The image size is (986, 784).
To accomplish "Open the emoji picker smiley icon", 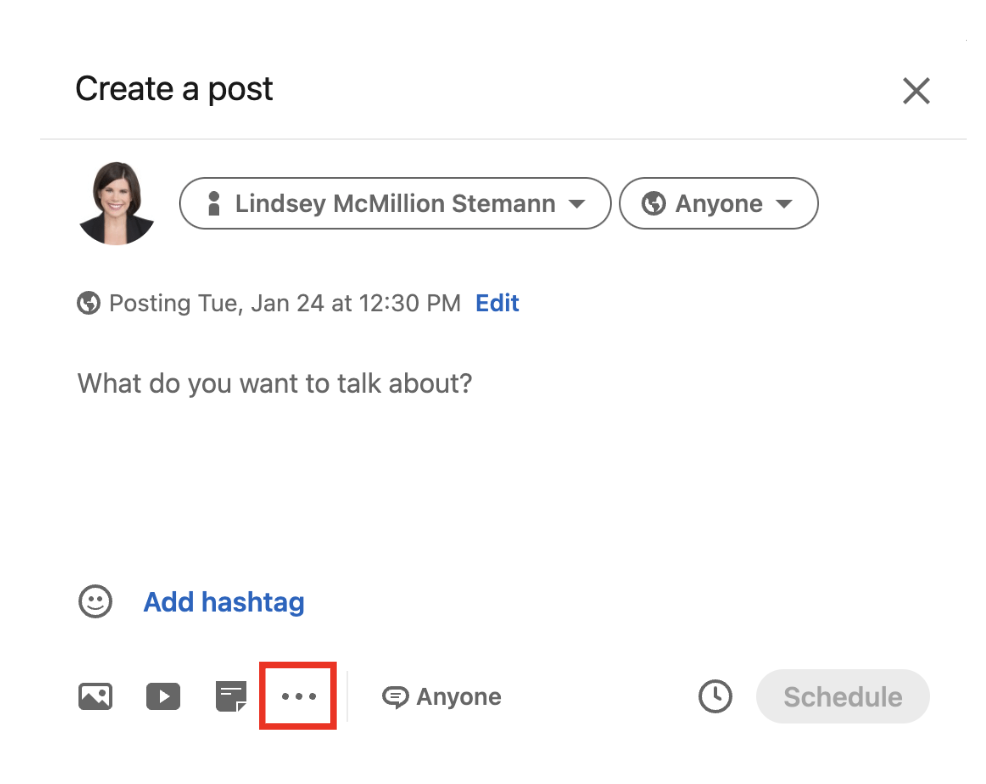I will [x=95, y=601].
